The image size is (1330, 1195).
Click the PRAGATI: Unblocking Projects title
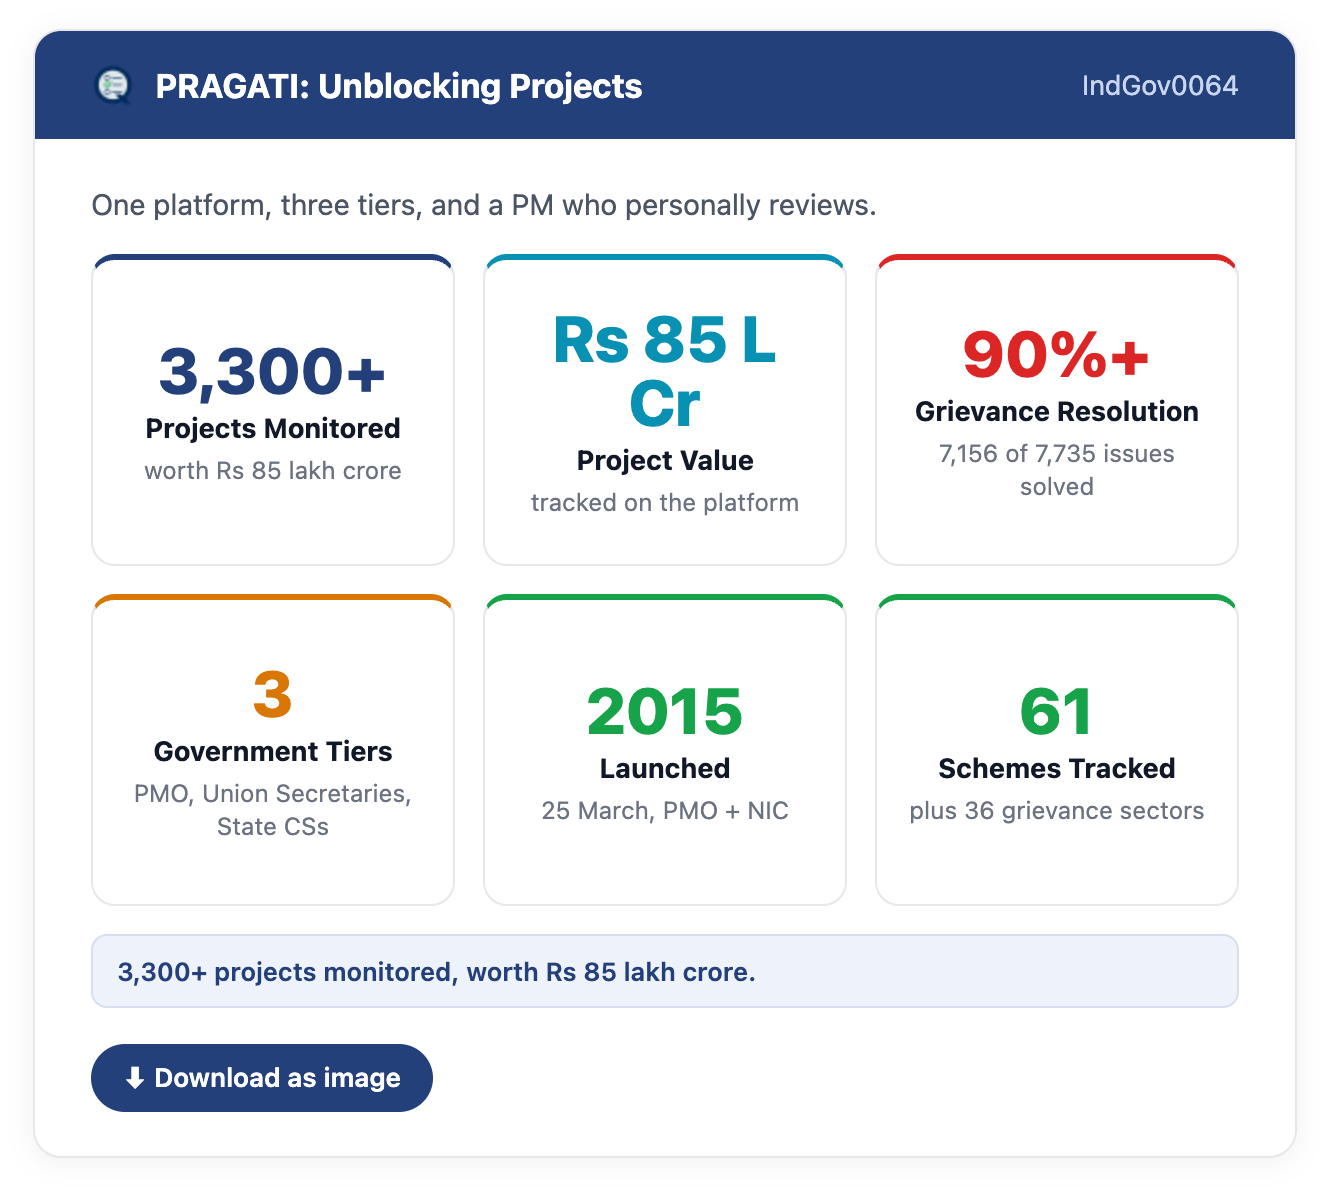(399, 86)
